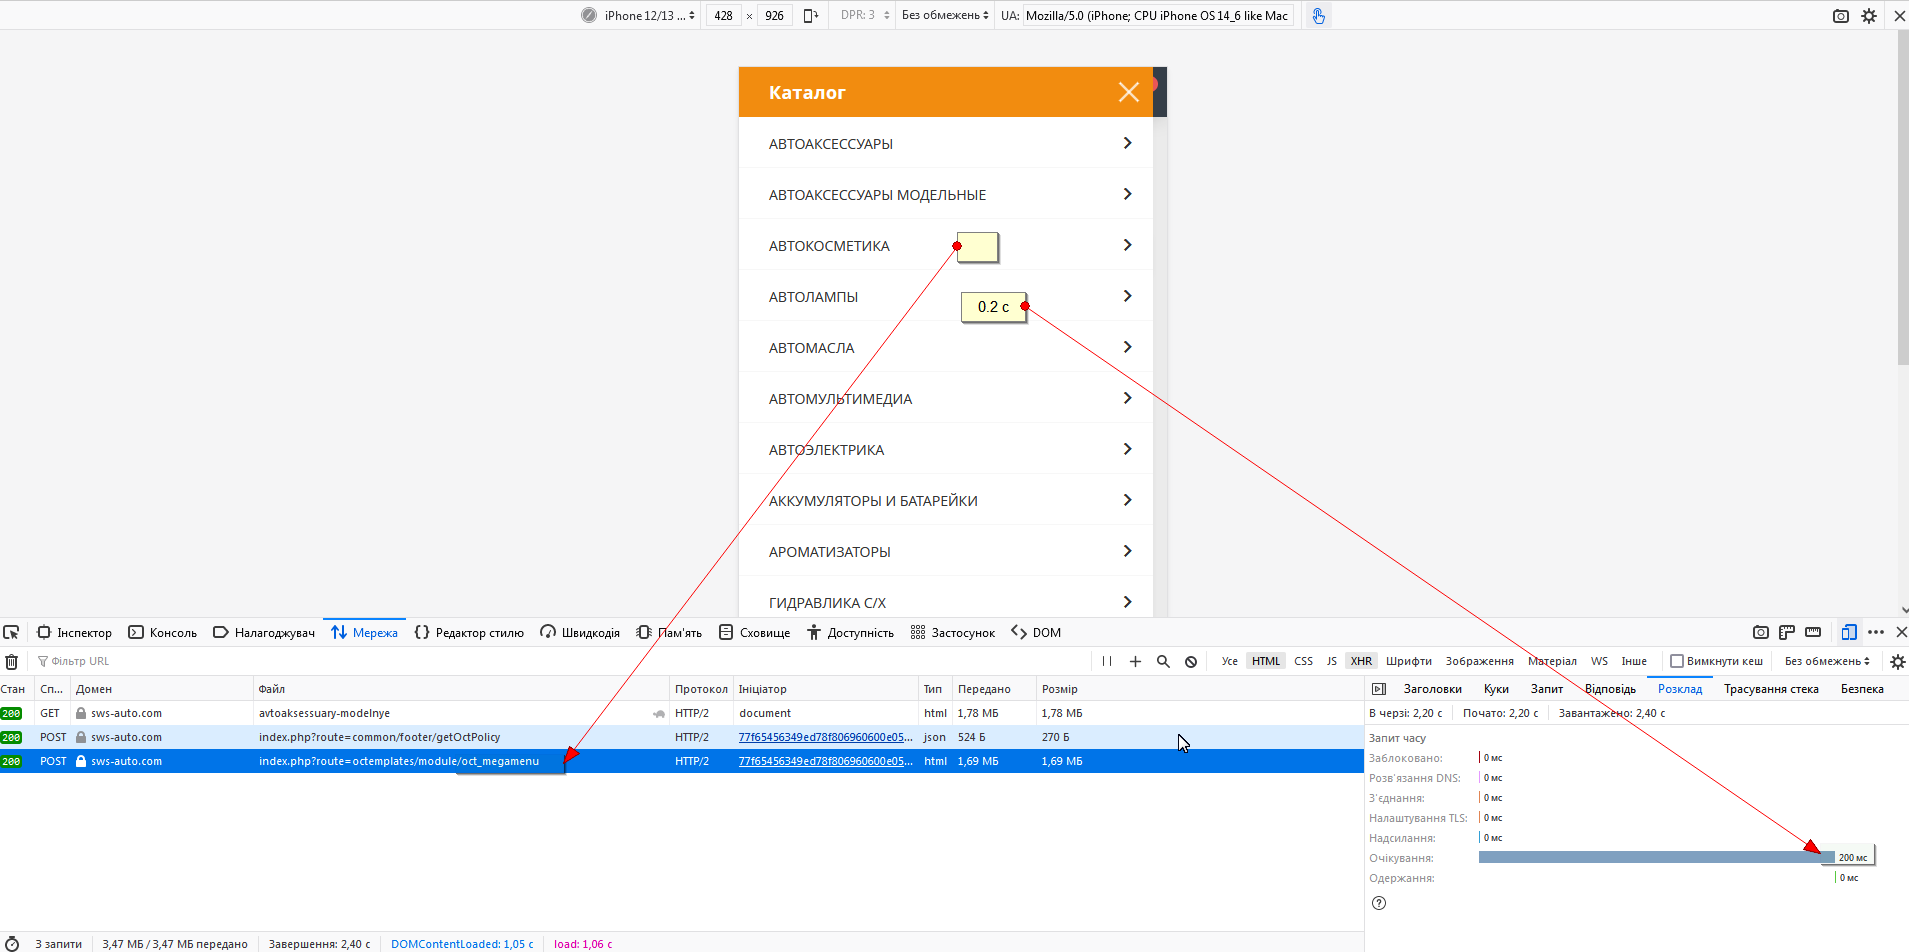
Task: Open the Заголовки details tab
Action: pos(1432,689)
